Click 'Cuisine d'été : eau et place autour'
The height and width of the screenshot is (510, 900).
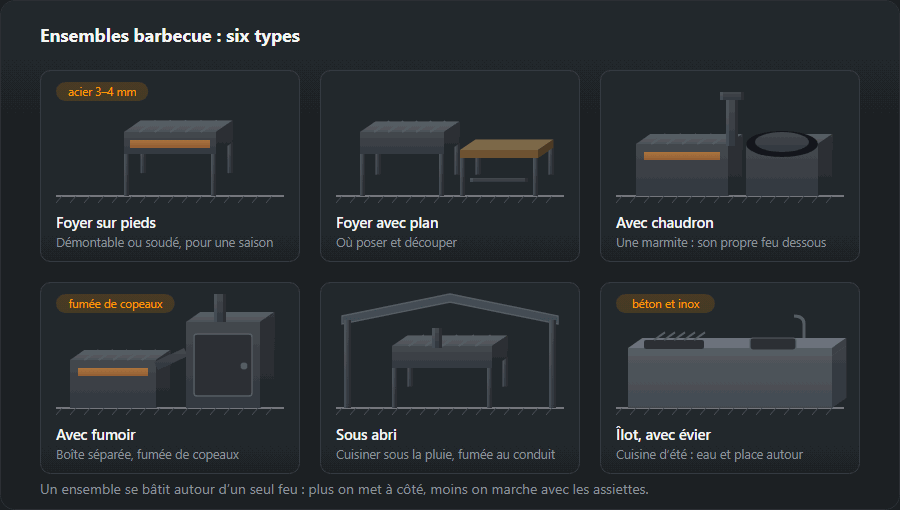pos(709,454)
